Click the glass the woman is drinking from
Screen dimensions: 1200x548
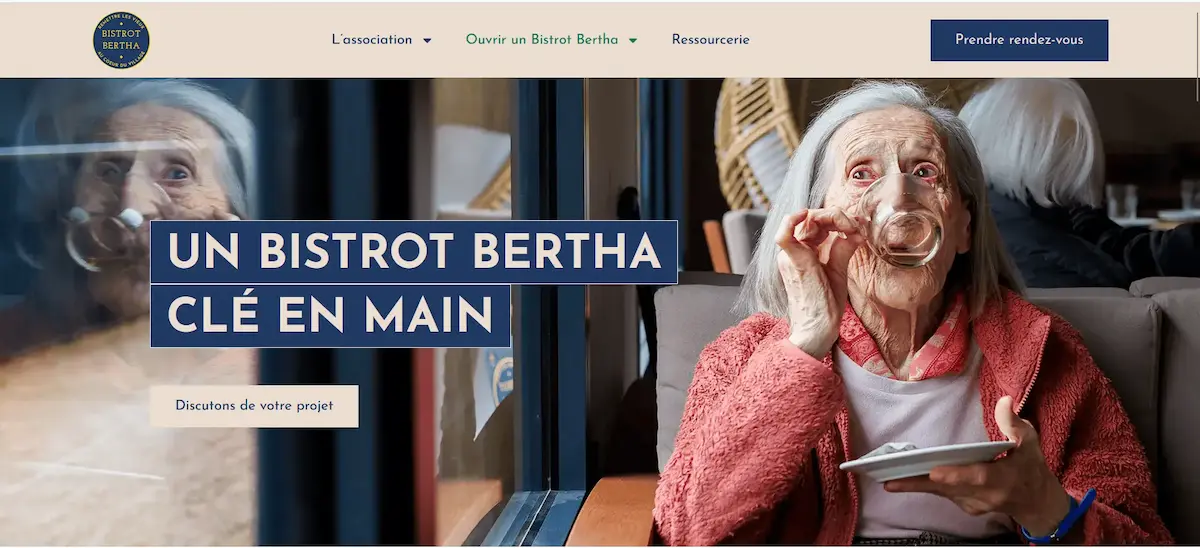click(x=902, y=222)
